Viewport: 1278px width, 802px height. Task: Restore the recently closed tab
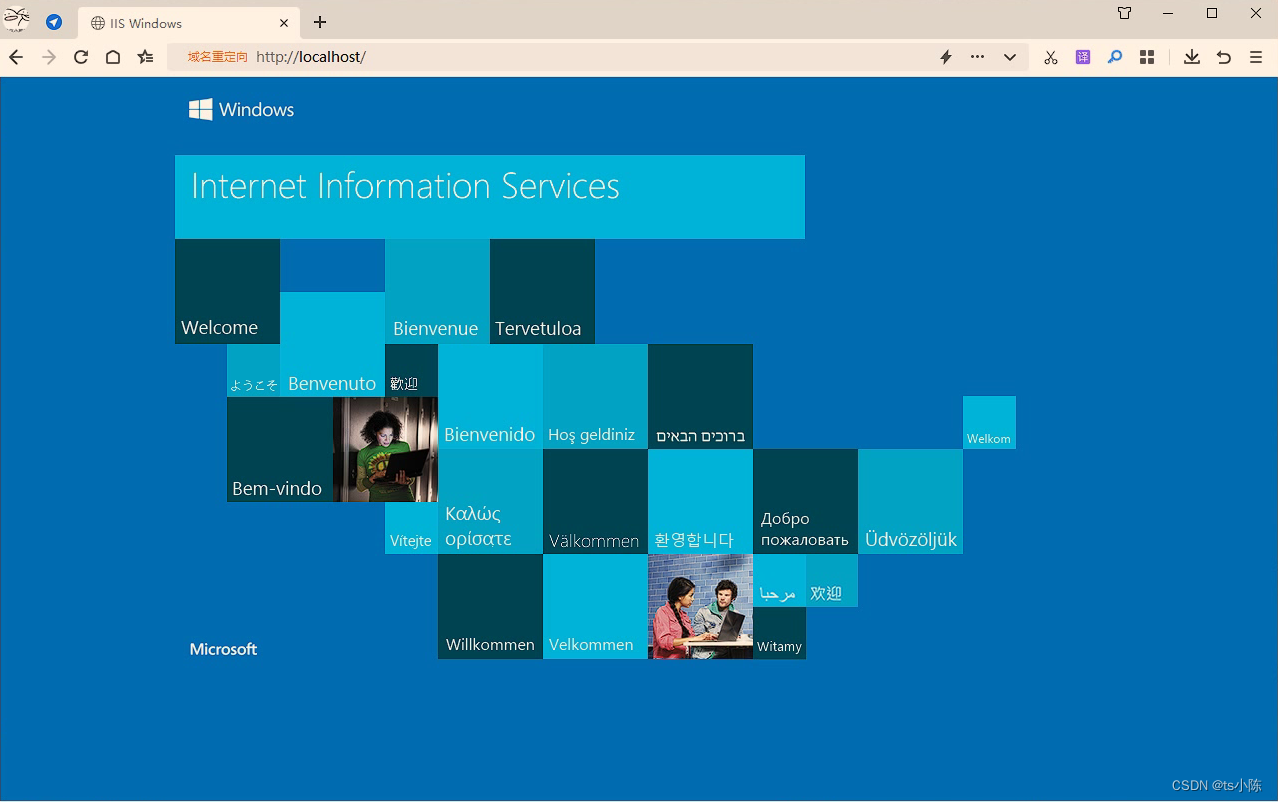(1224, 57)
